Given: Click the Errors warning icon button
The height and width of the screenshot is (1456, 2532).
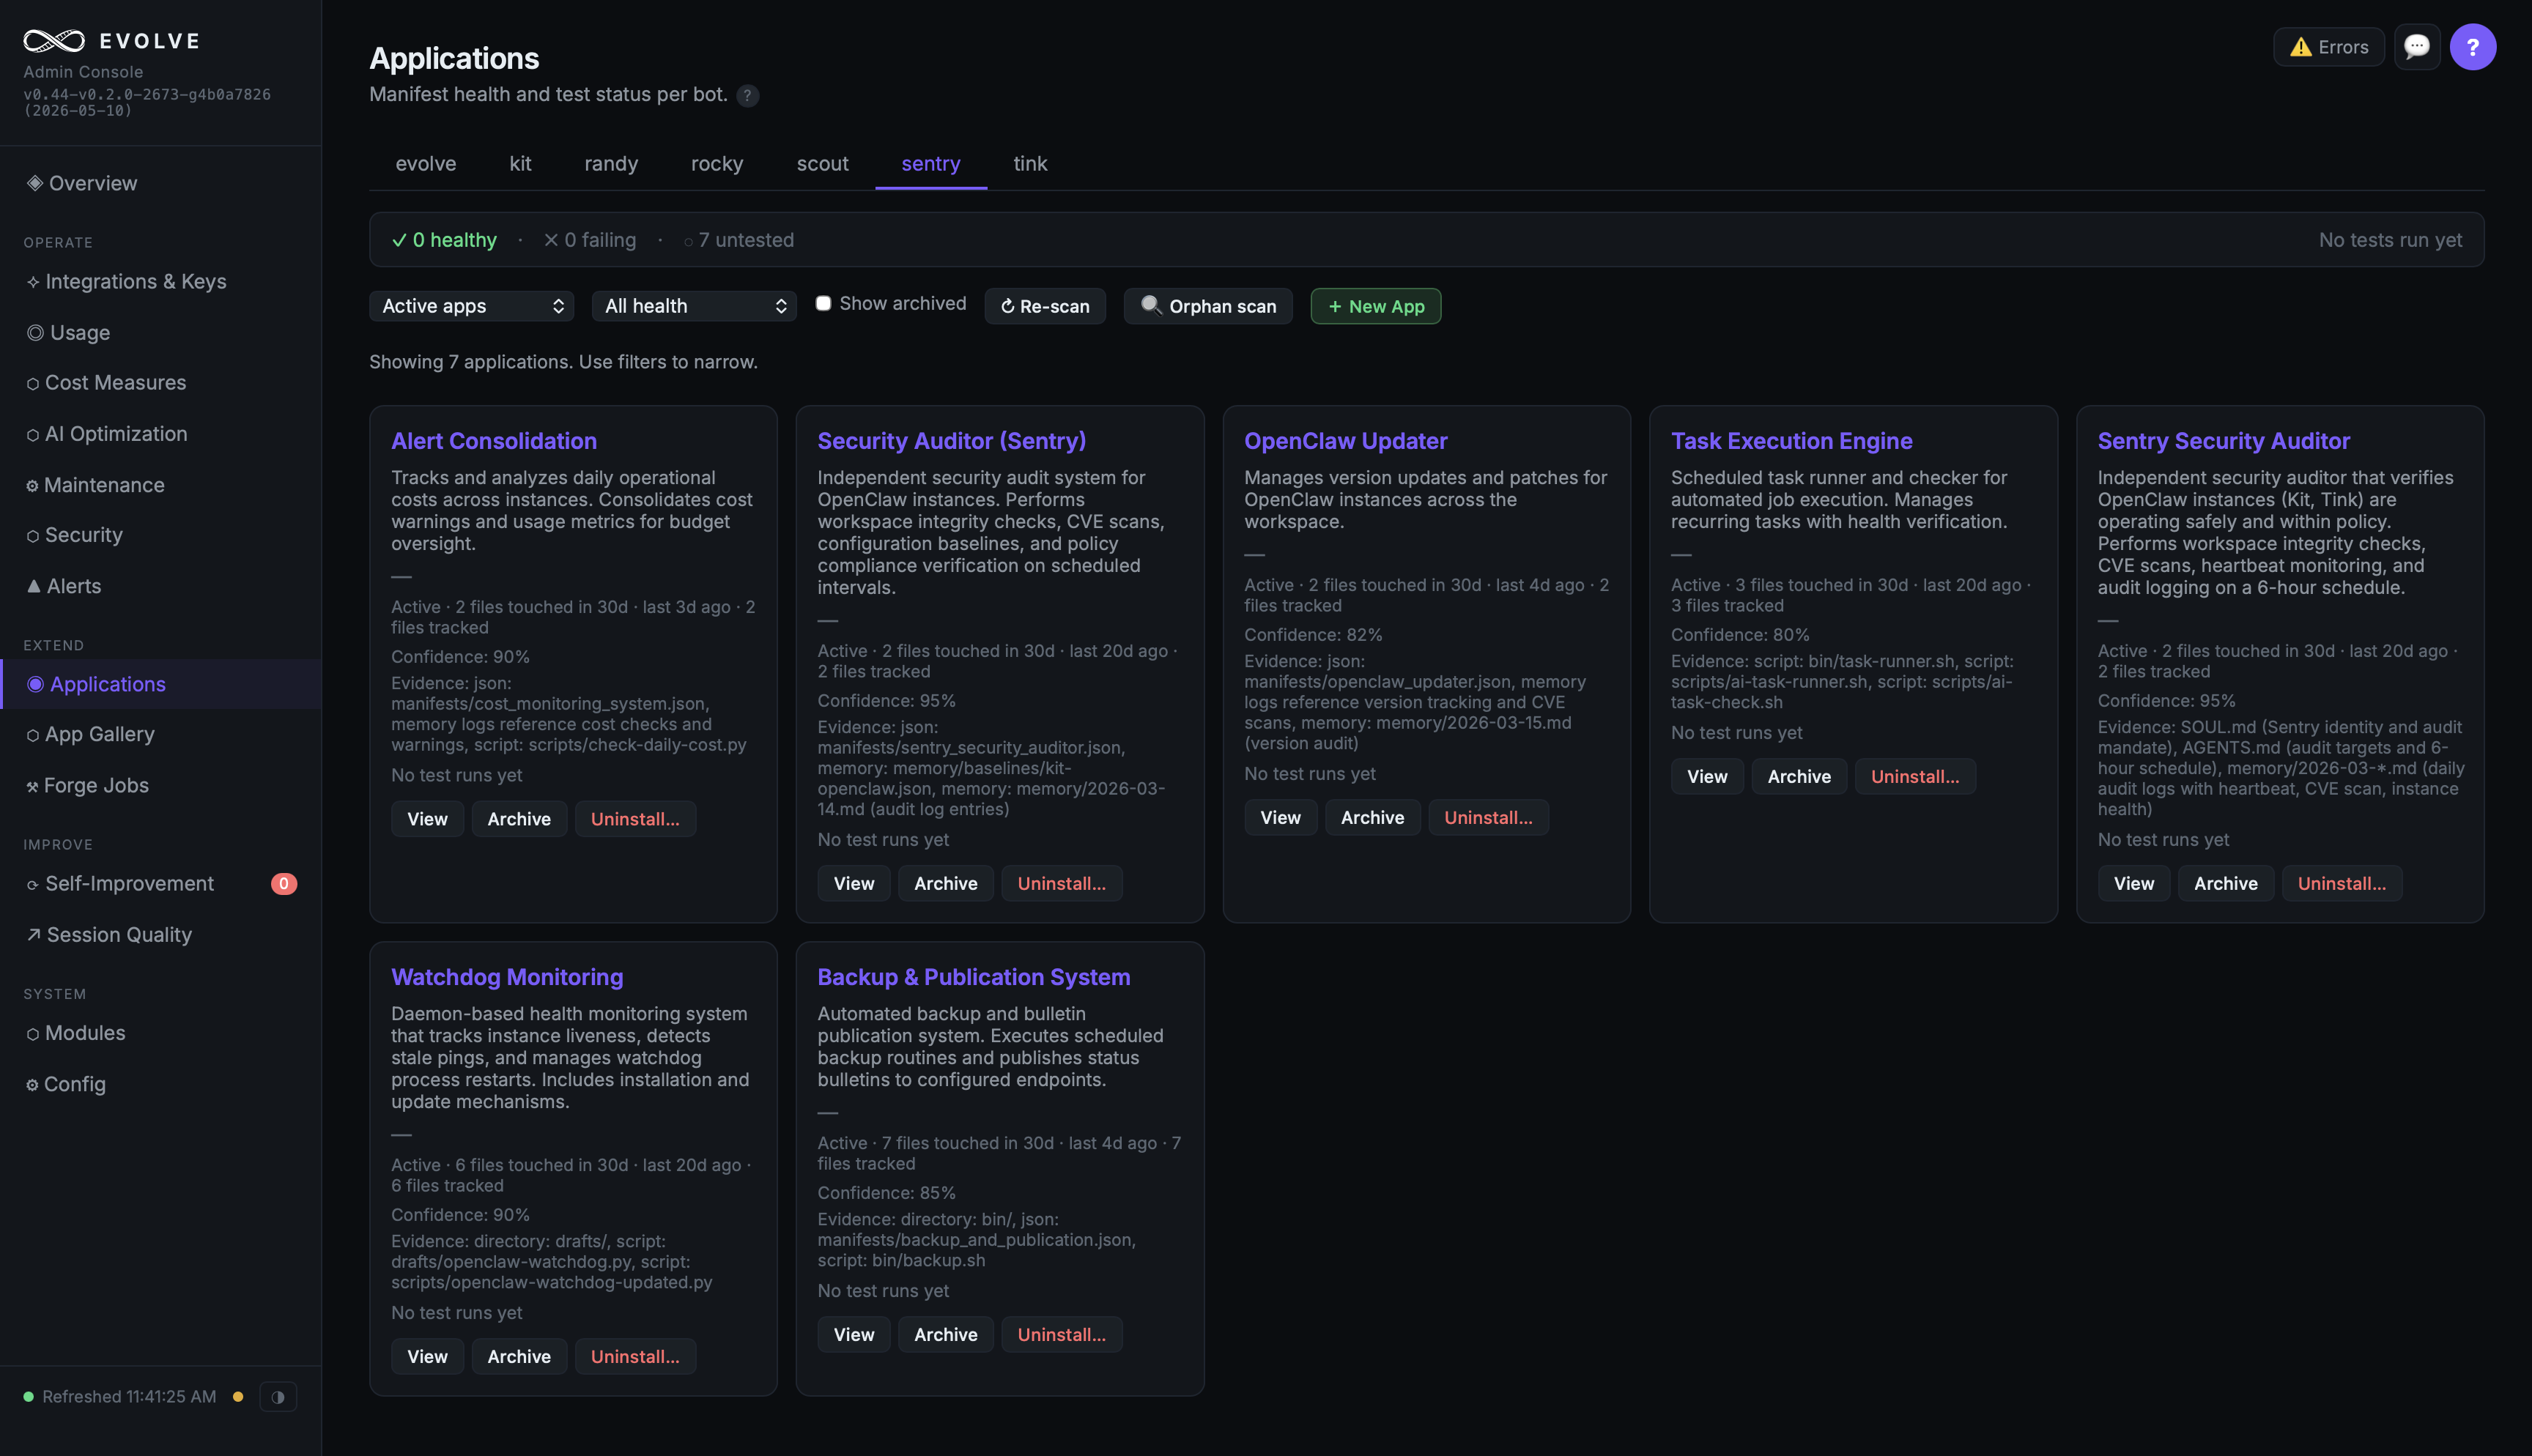Looking at the screenshot, I should pos(2328,47).
